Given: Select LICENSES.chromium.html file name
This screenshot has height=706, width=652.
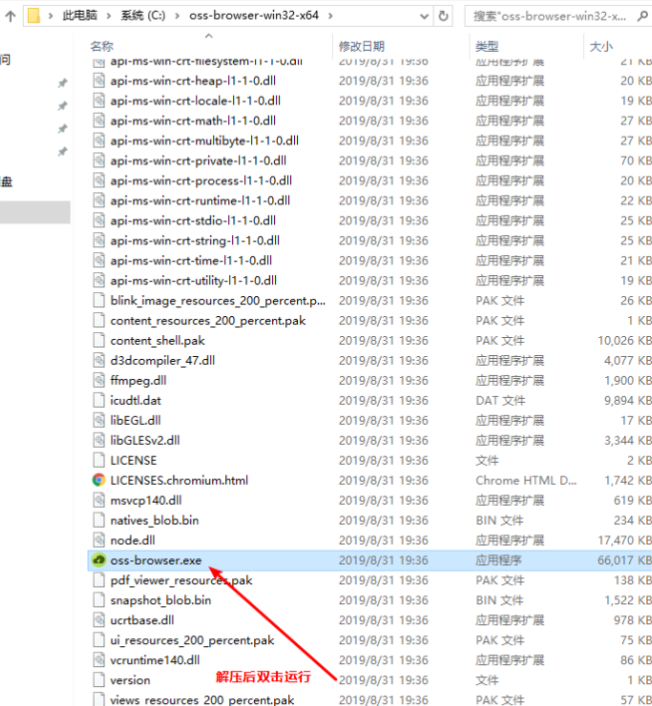Looking at the screenshot, I should point(179,480).
